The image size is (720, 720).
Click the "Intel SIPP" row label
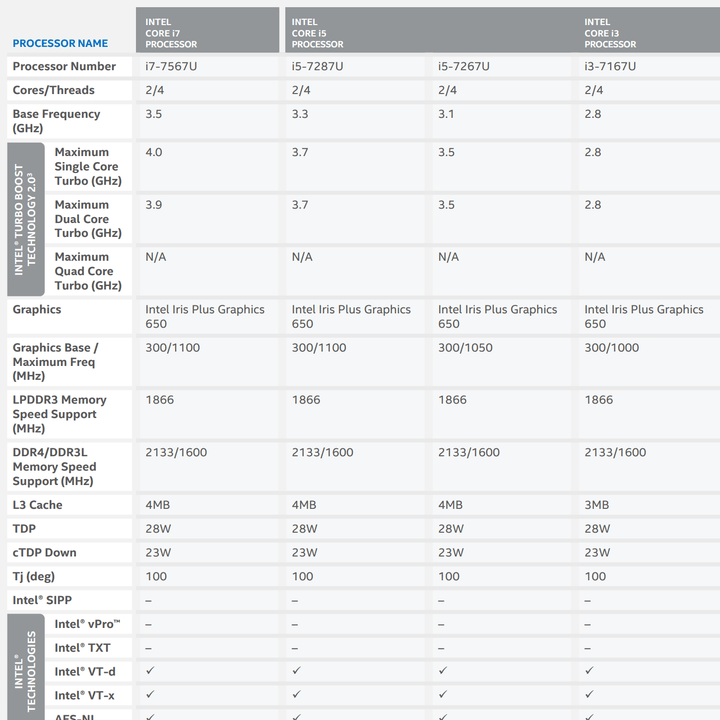(42, 600)
